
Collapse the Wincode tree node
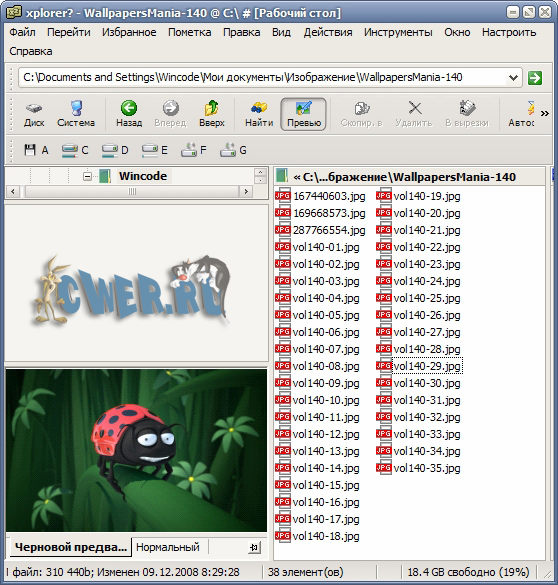click(x=87, y=176)
